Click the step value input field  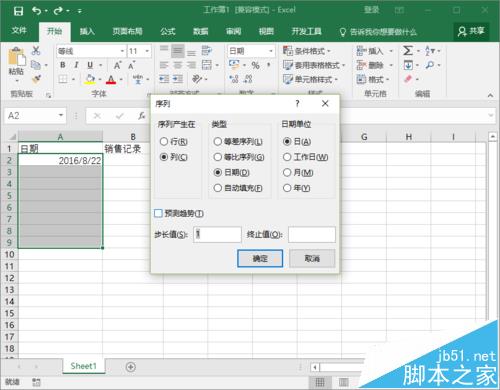tap(217, 234)
